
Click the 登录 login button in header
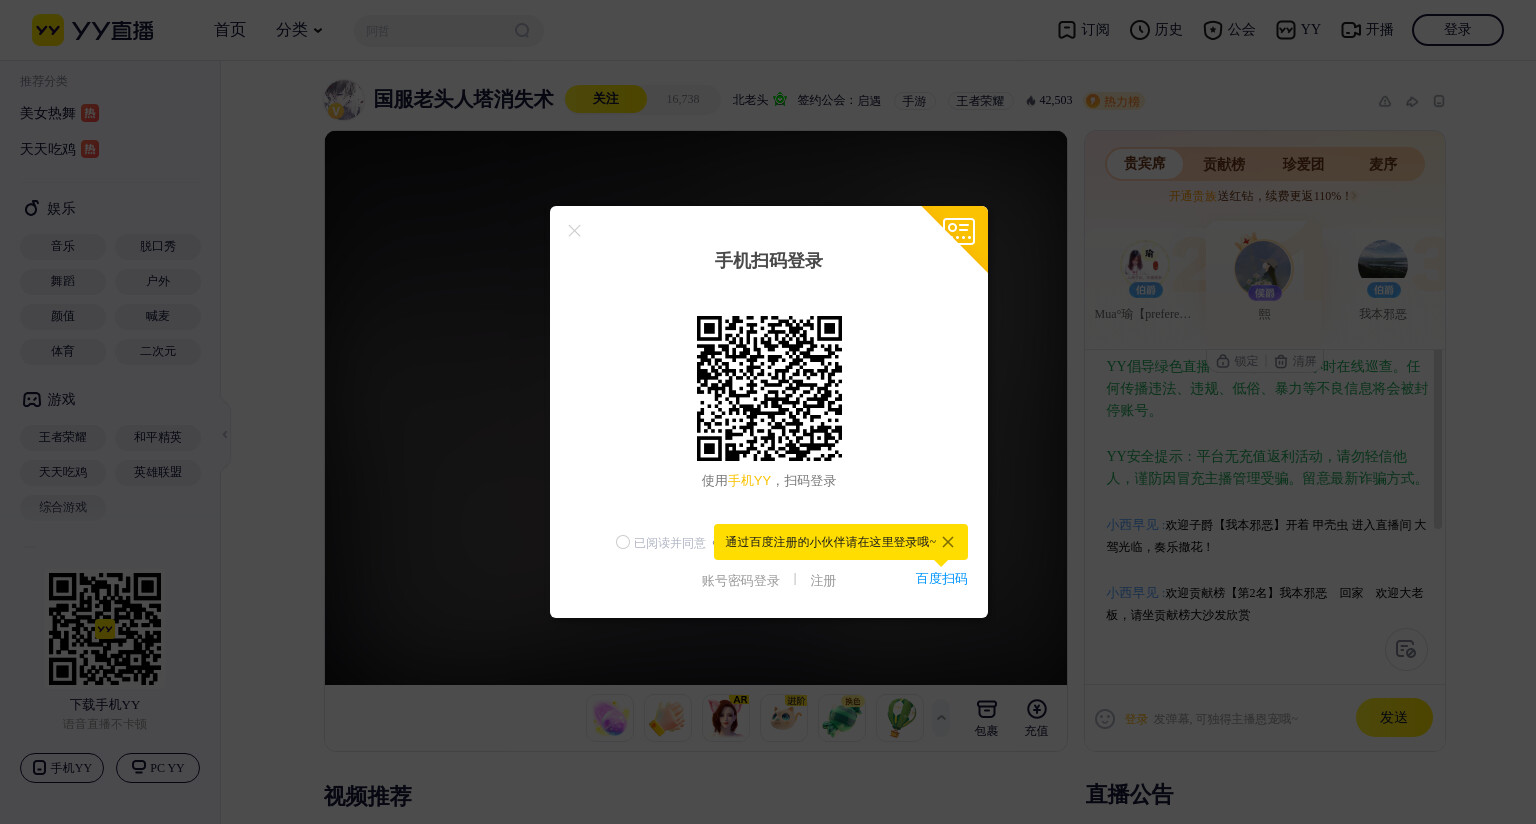pyautogui.click(x=1457, y=30)
